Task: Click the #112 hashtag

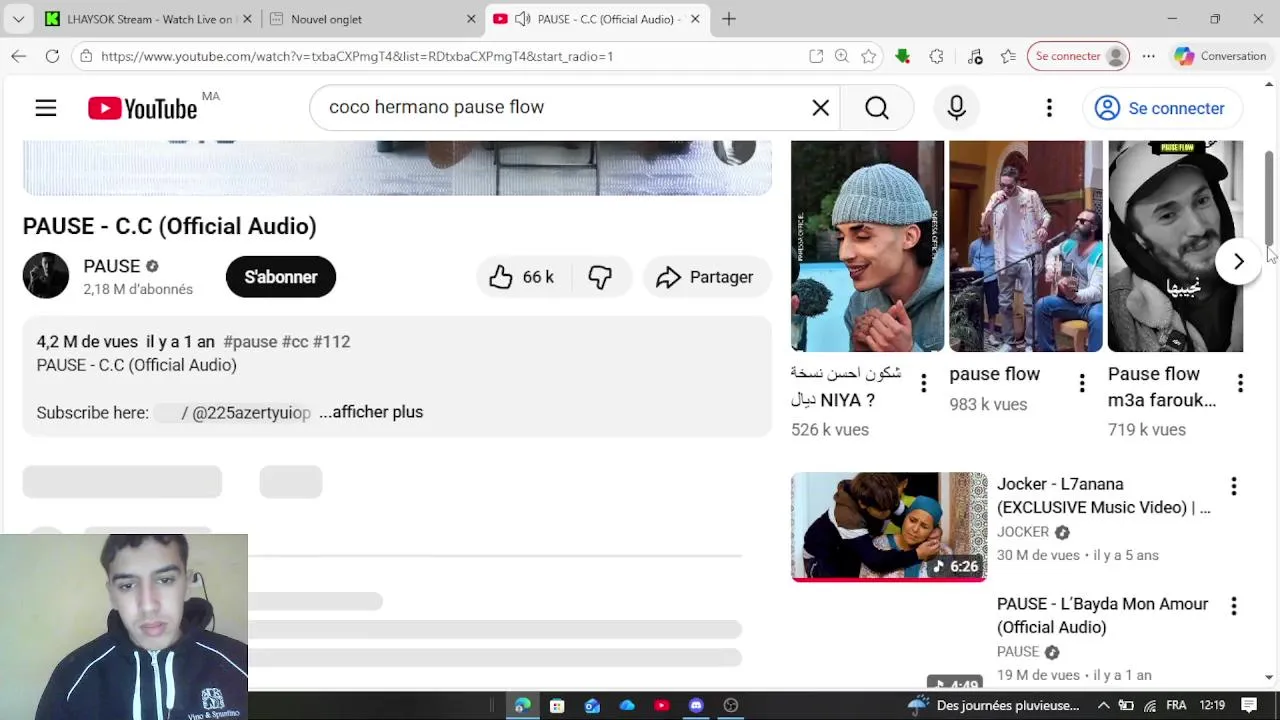Action: click(x=332, y=342)
